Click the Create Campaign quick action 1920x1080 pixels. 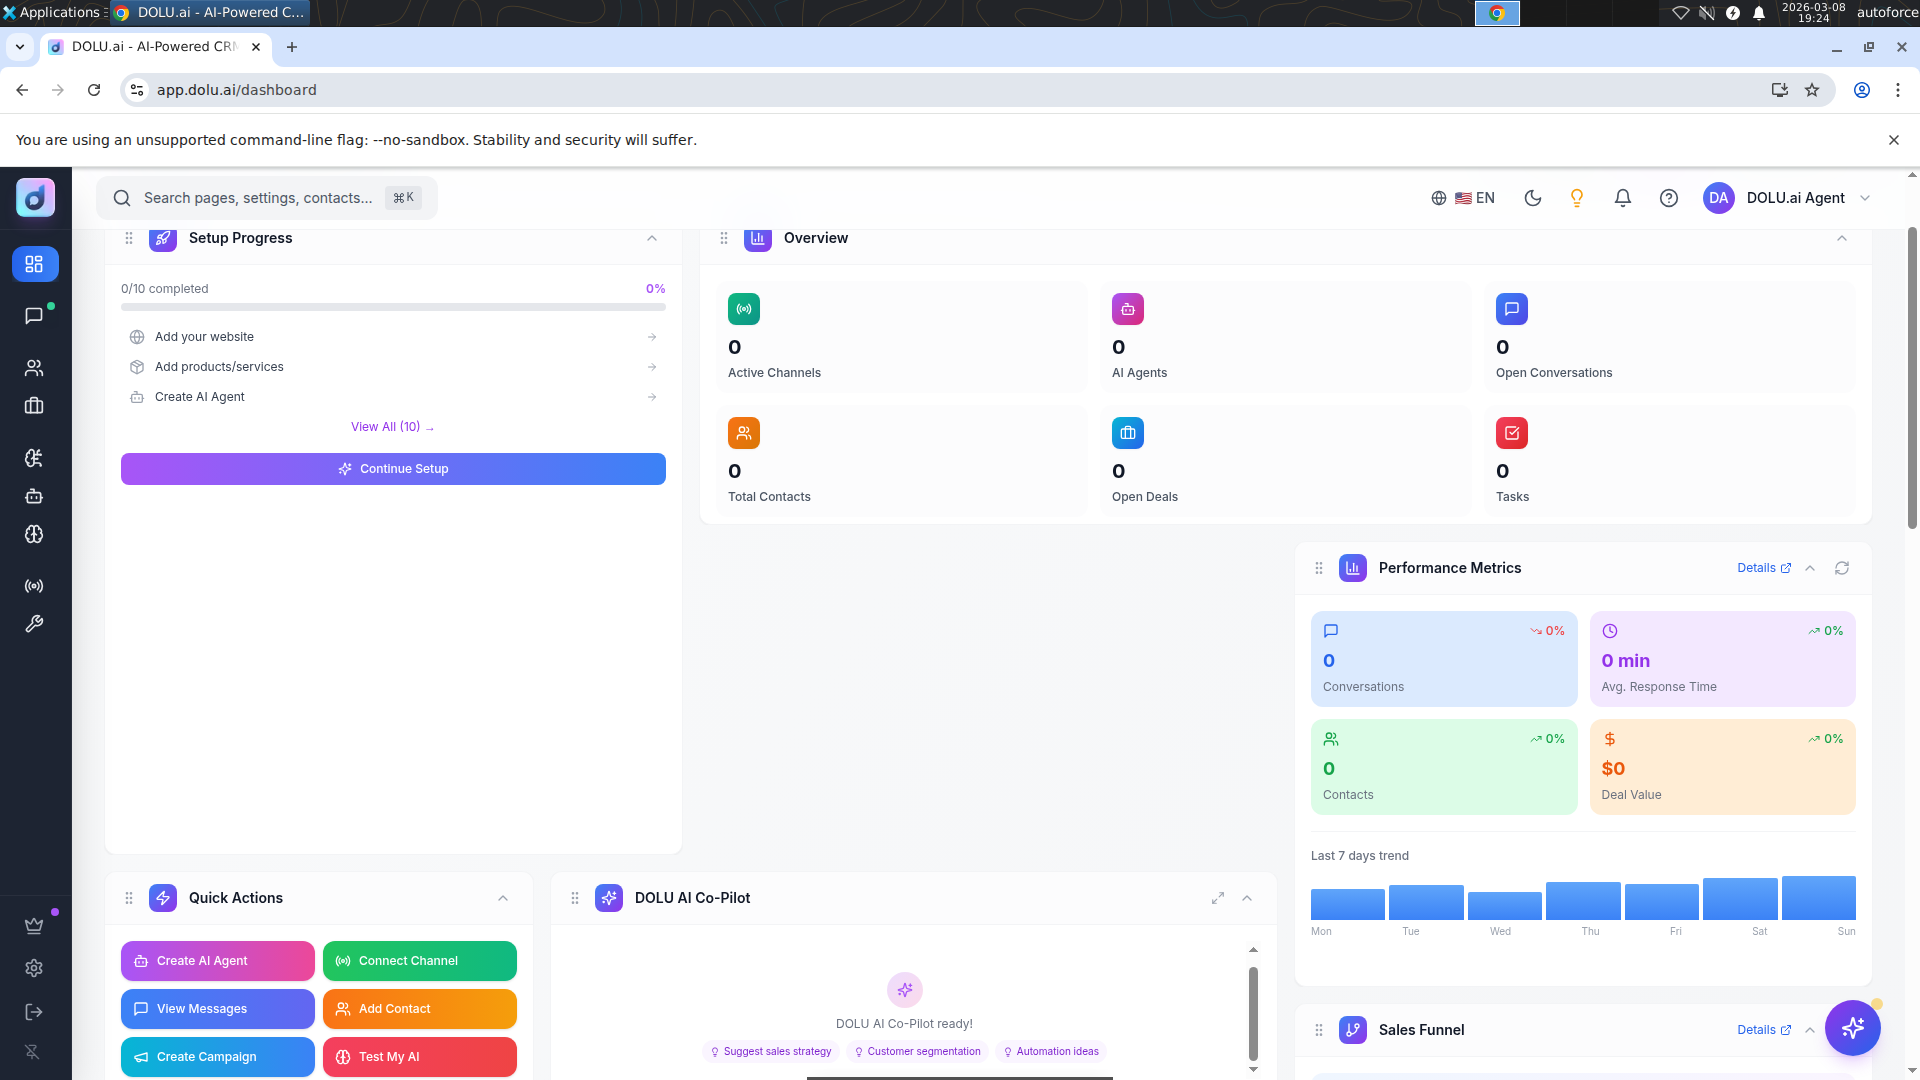[x=218, y=1057]
